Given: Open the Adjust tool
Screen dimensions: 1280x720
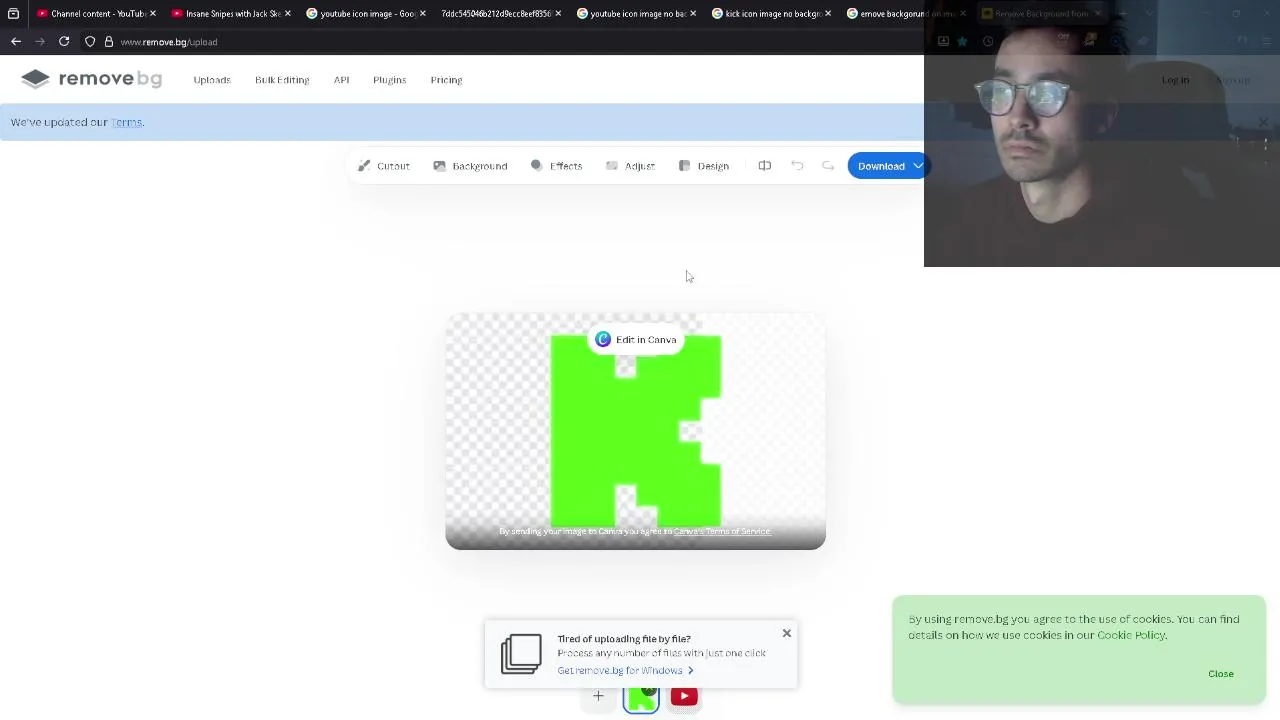Looking at the screenshot, I should pos(630,166).
